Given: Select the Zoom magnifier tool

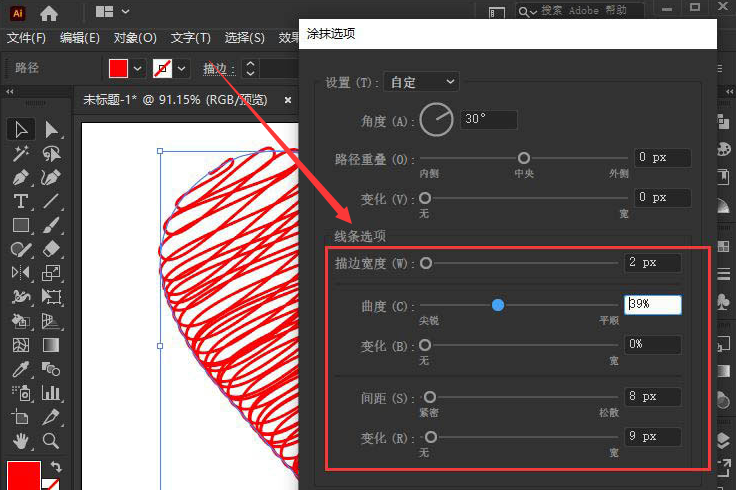Looking at the screenshot, I should pos(51,441).
